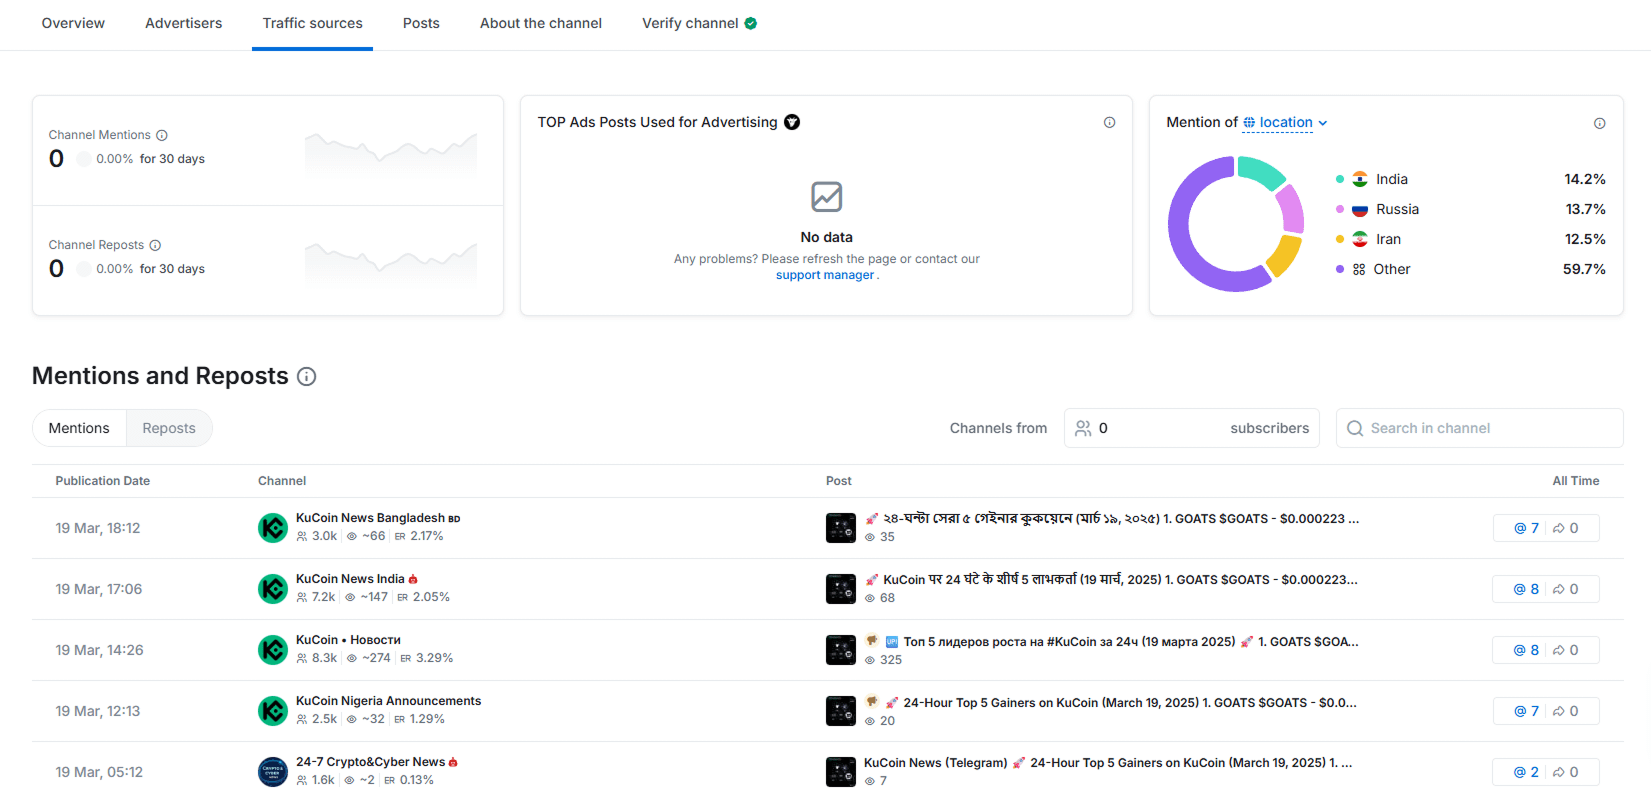Sort by All Time column header
The width and height of the screenshot is (1651, 795).
click(x=1575, y=481)
